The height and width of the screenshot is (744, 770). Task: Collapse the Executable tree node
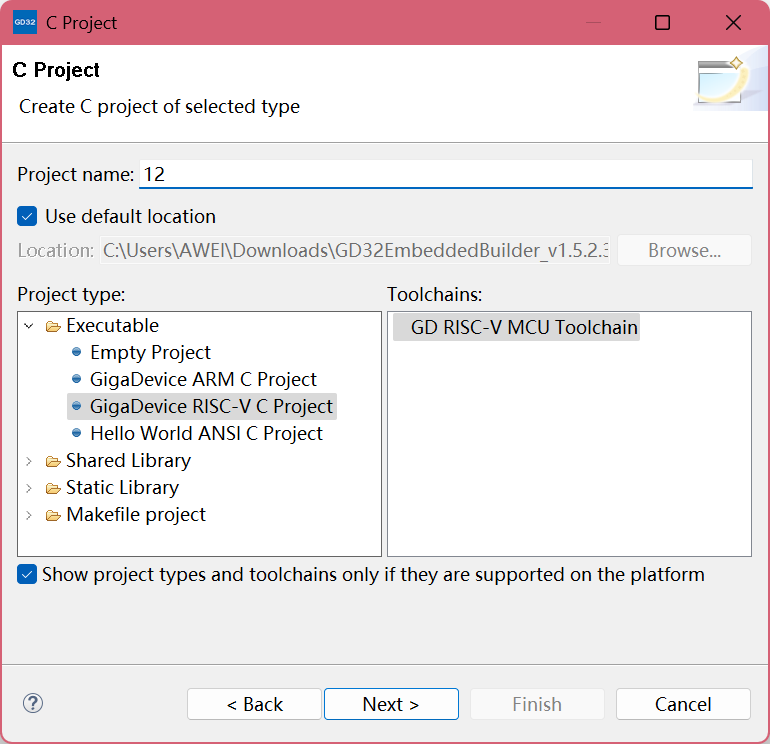click(x=29, y=326)
